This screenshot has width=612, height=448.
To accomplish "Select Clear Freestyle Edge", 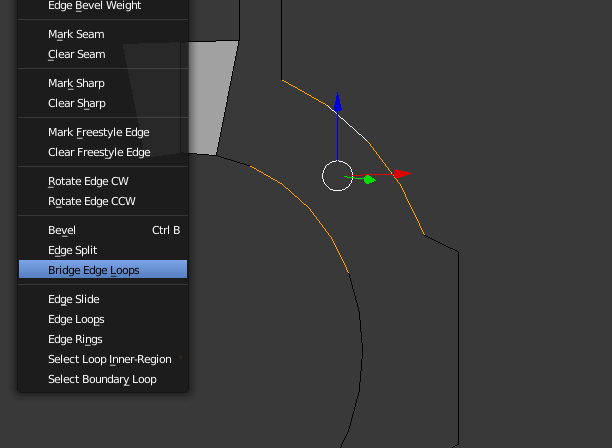I will pyautogui.click(x=103, y=152).
